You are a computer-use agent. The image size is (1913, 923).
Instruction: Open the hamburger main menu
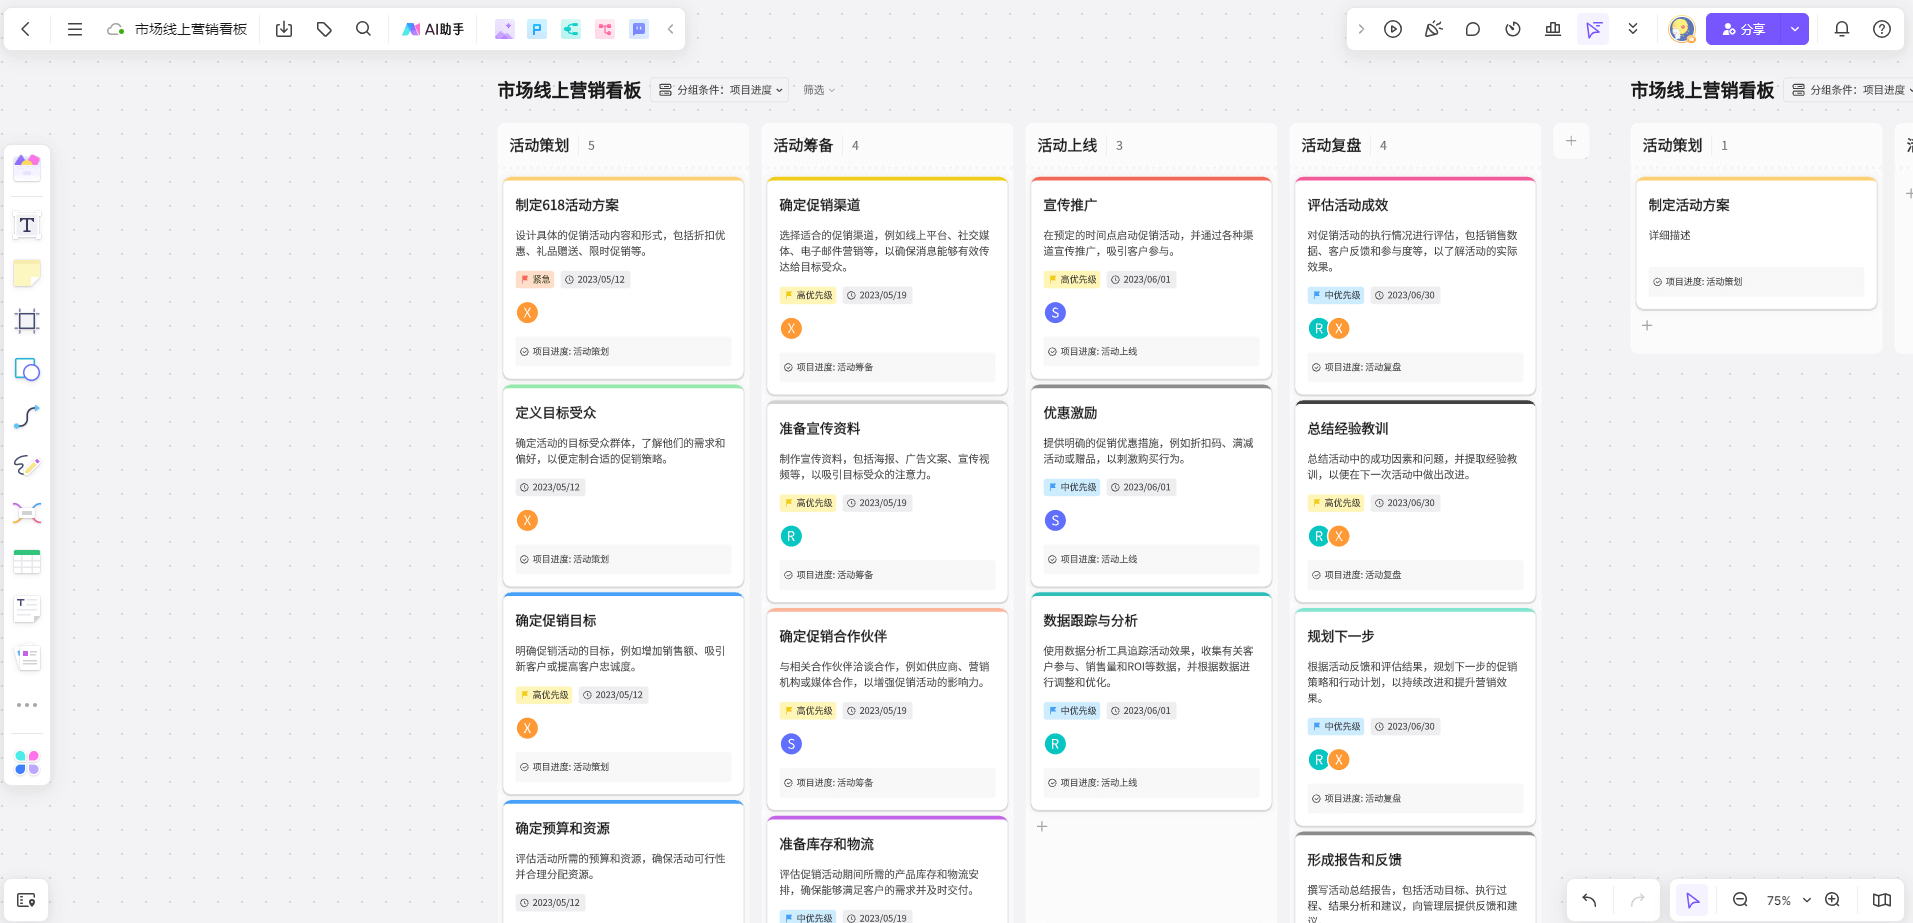(75, 29)
